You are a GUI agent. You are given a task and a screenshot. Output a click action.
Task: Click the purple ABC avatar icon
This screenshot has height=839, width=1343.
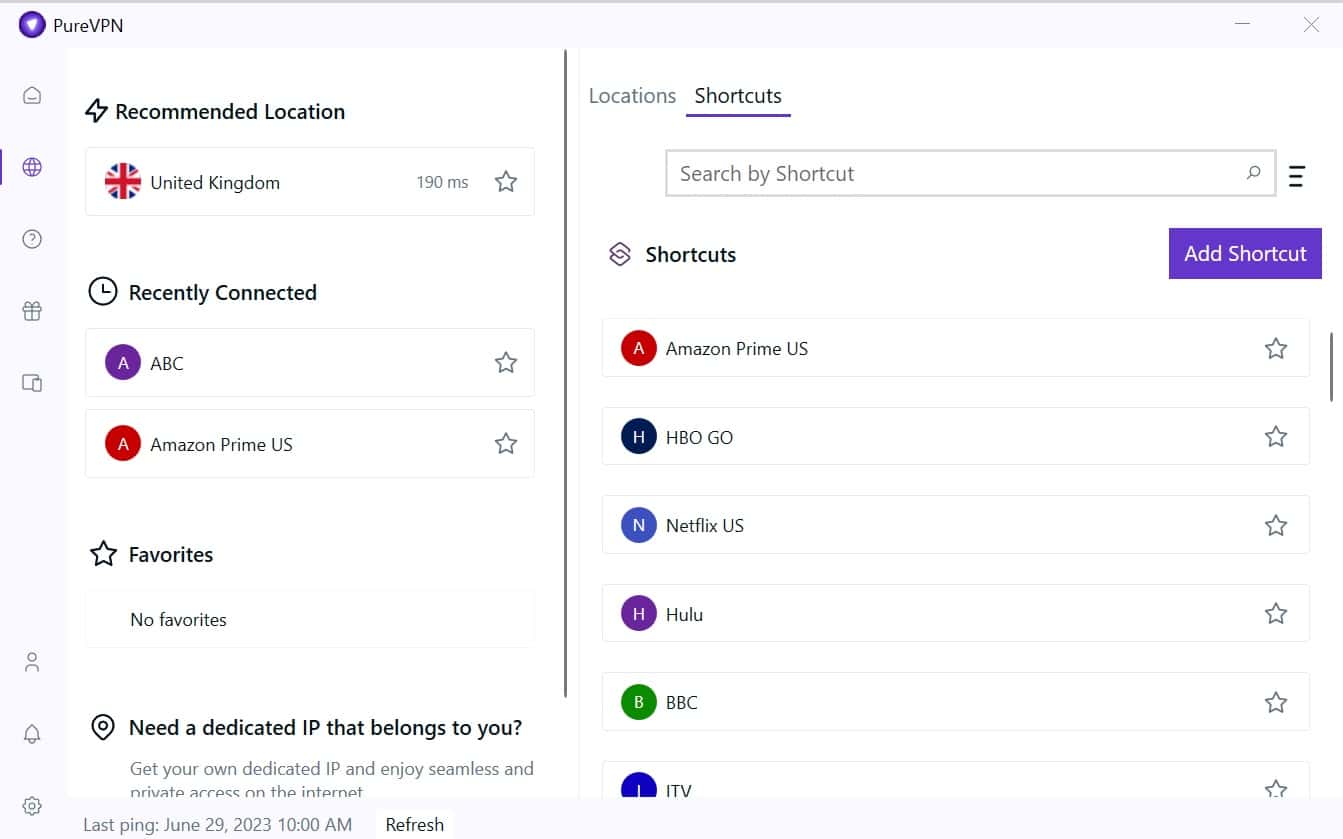click(x=123, y=363)
